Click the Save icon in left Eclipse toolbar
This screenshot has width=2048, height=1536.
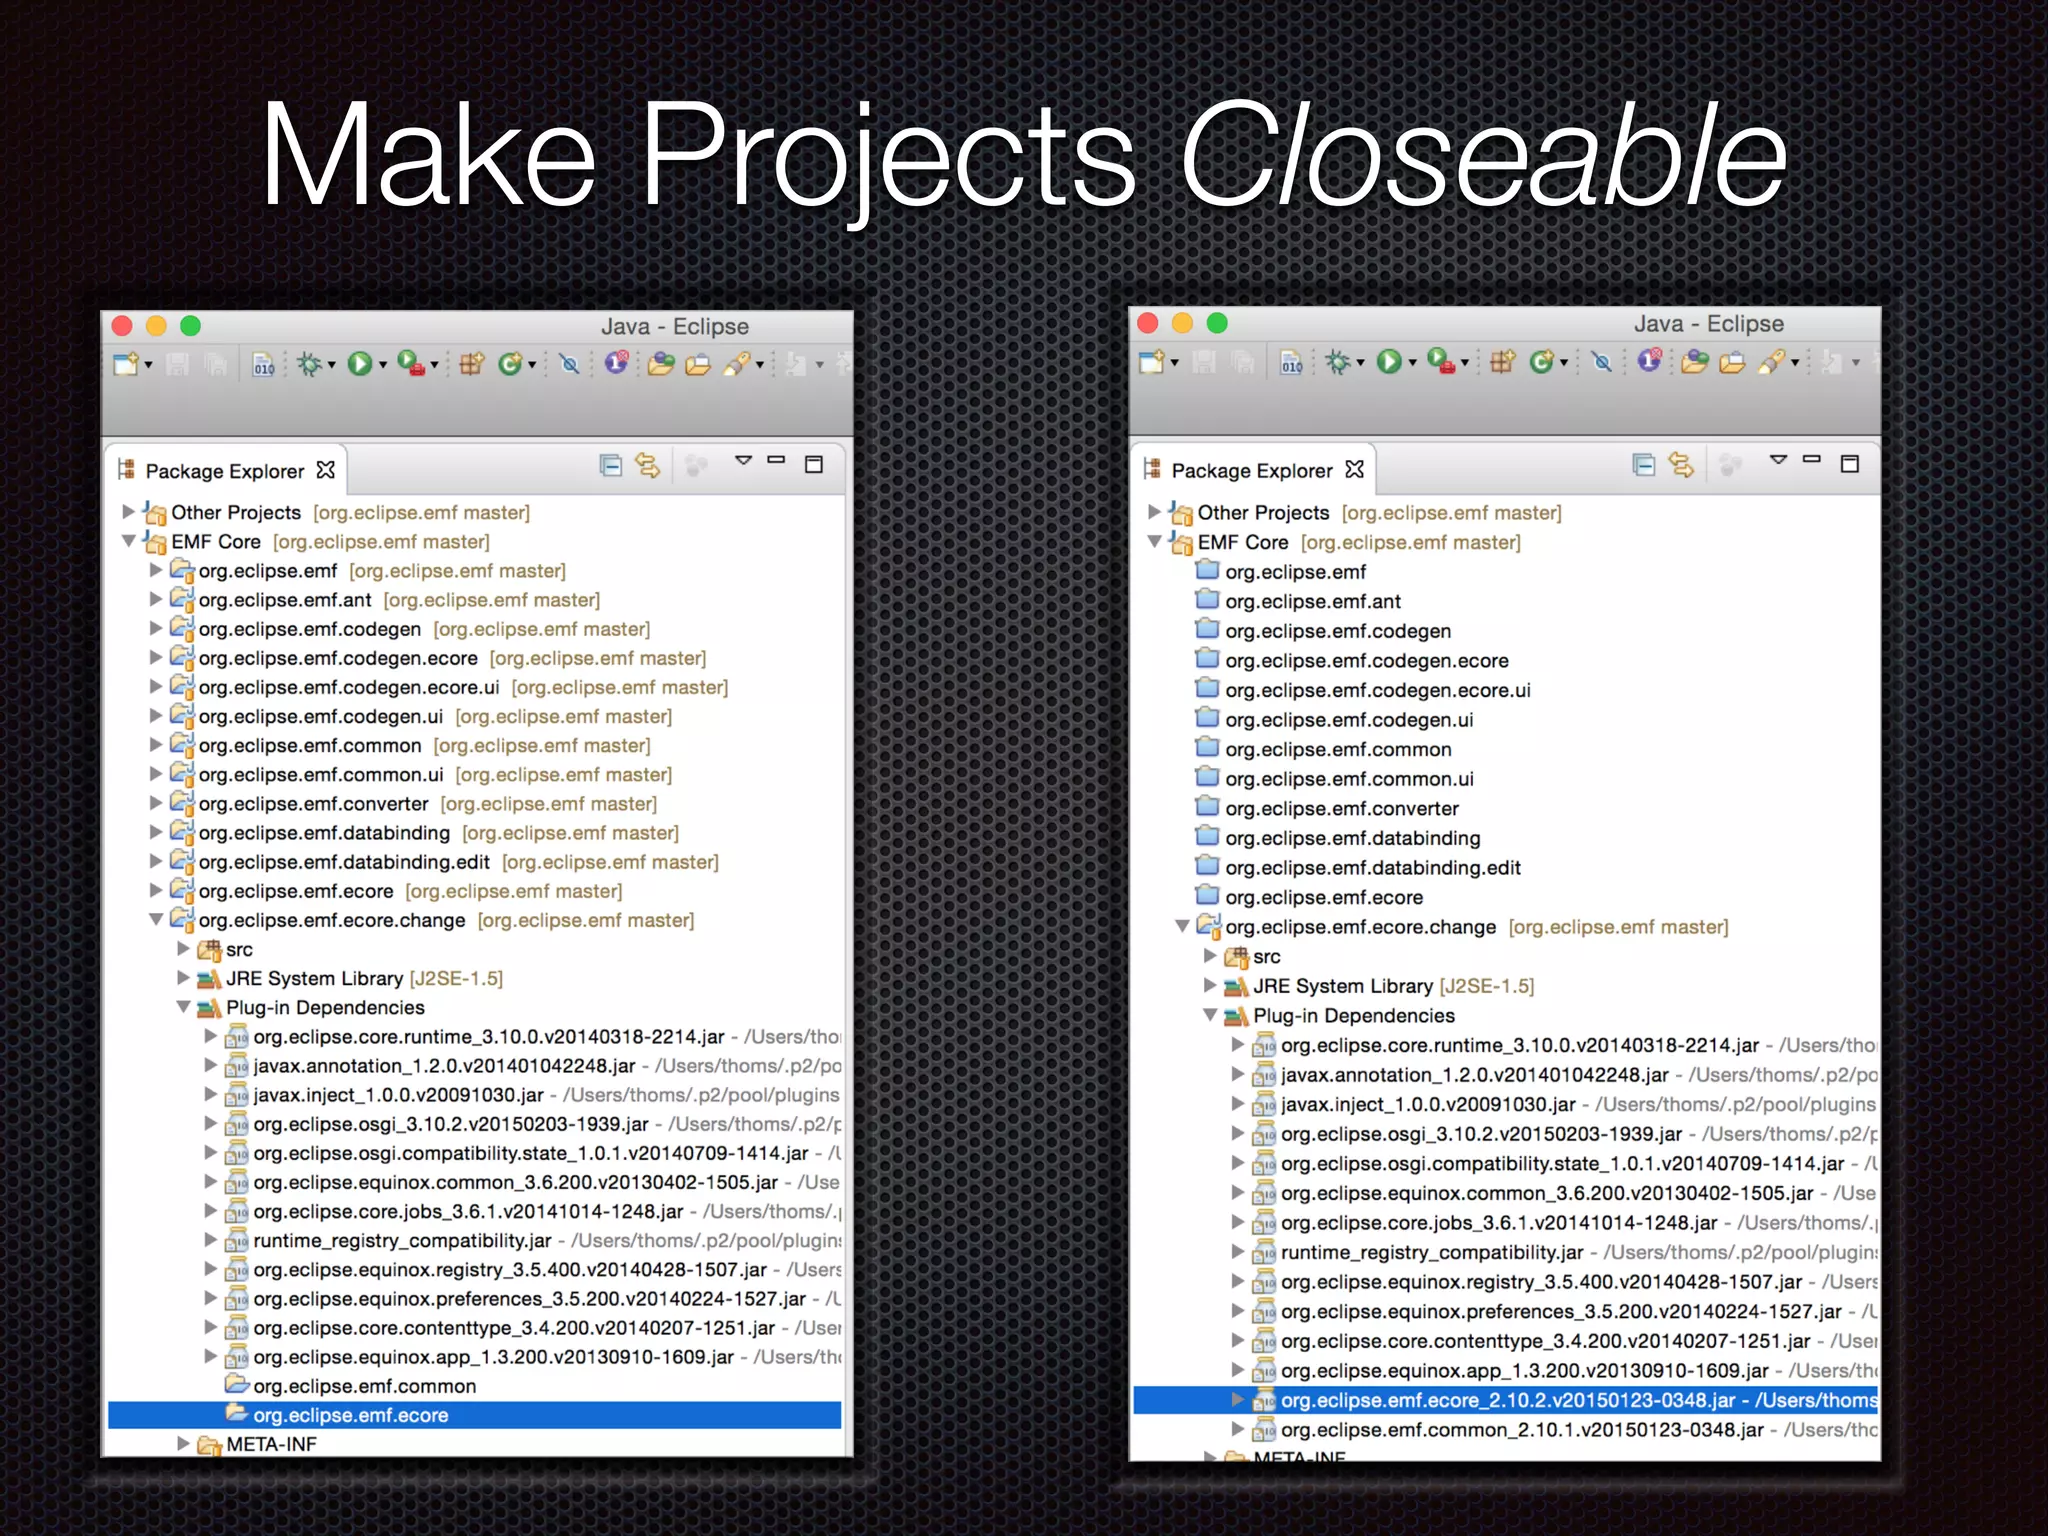[178, 364]
